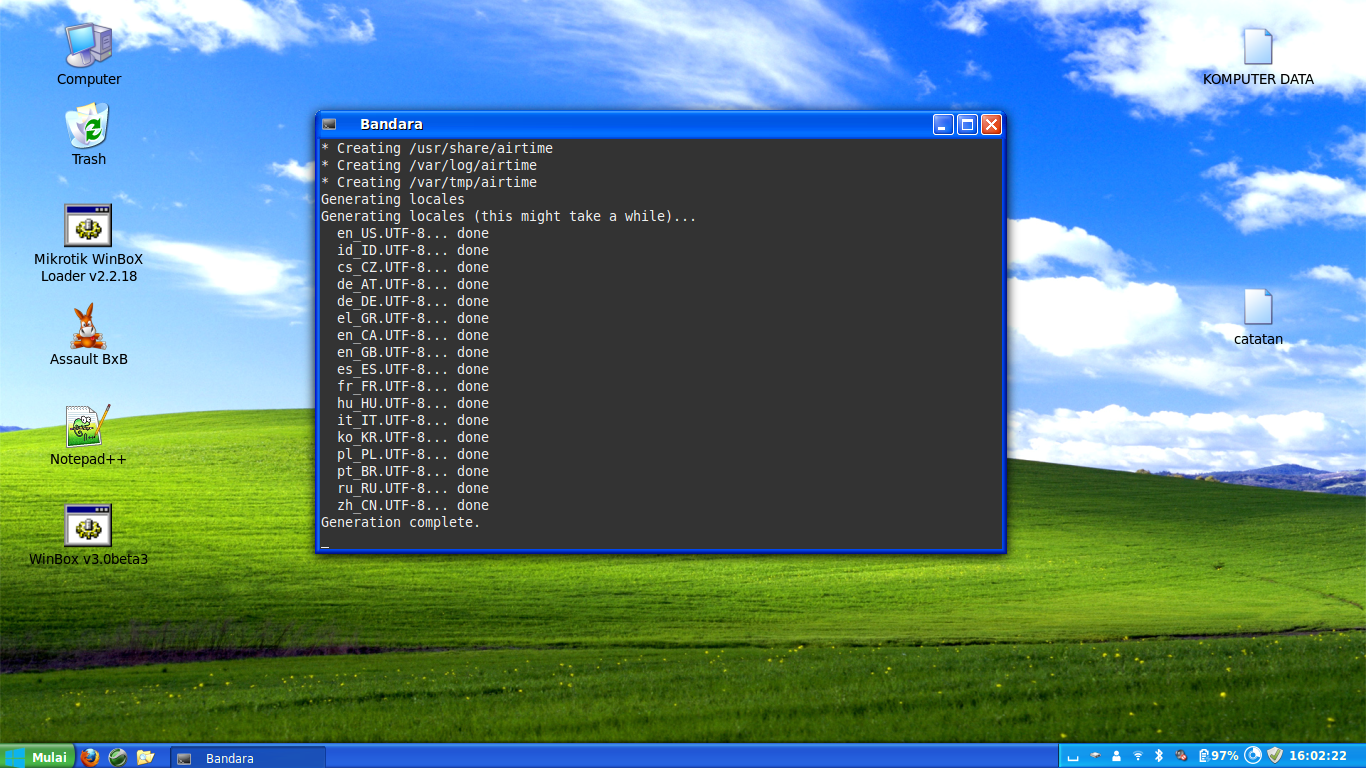The image size is (1366, 768).
Task: Click the "ru_RU.UTF-8... done" line
Action: tap(413, 488)
